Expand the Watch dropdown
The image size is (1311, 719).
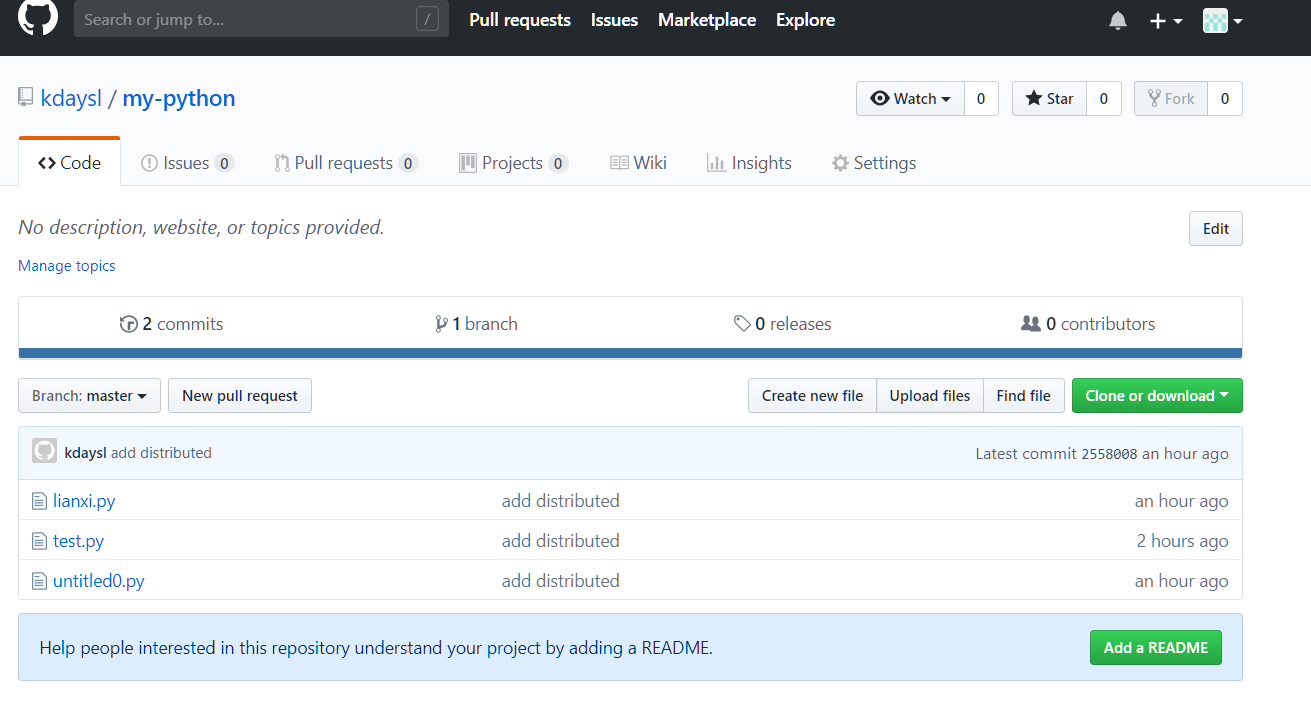[910, 98]
